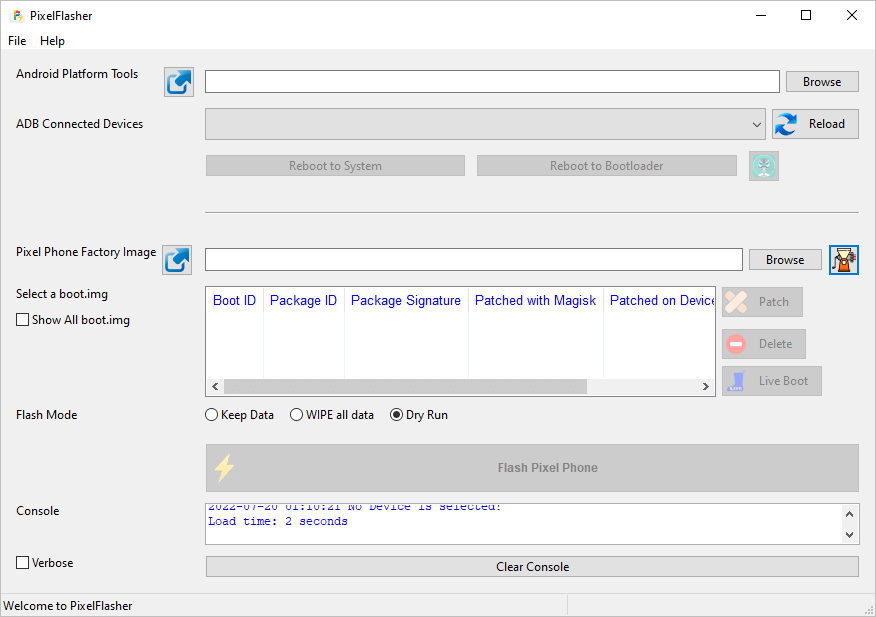Click the Package Signature column header
Image resolution: width=876 pixels, height=617 pixels.
(406, 301)
